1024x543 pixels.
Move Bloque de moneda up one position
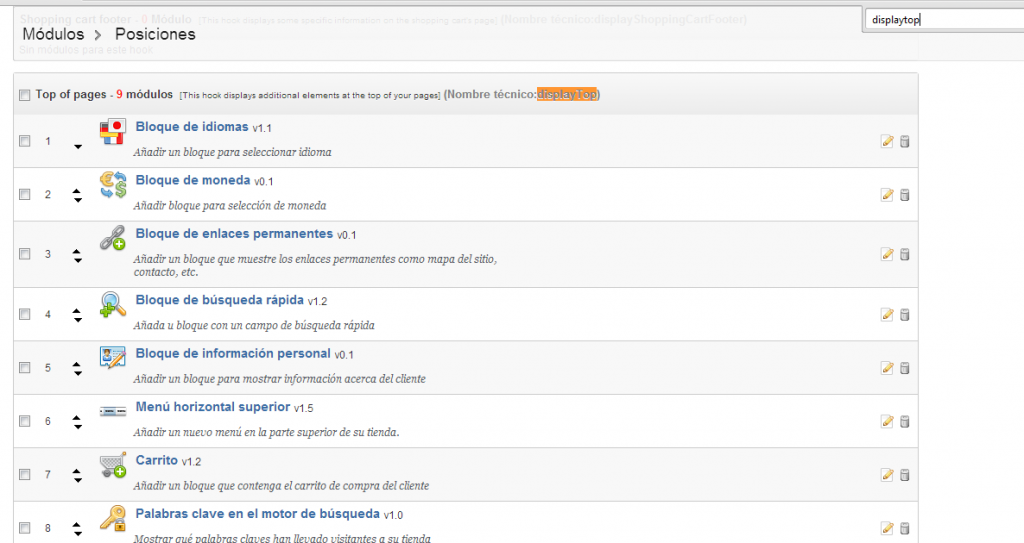(78, 191)
